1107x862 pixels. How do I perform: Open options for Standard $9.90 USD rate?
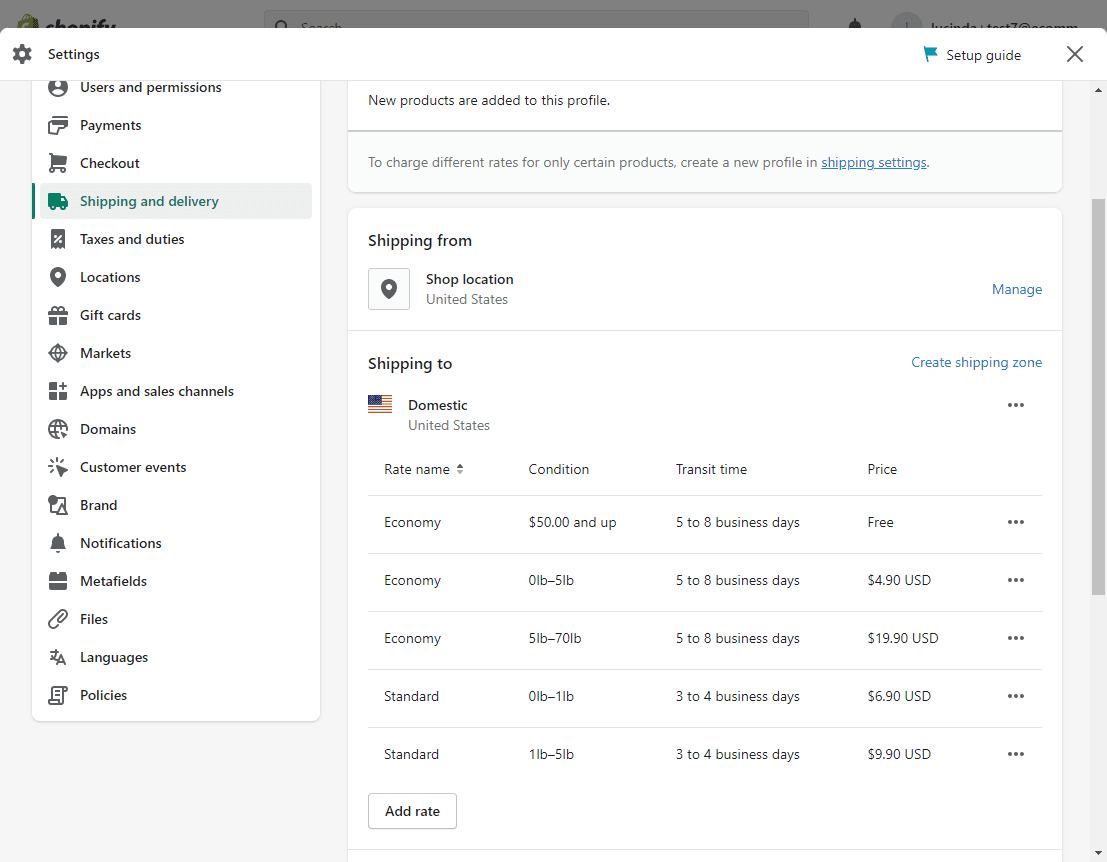pos(1016,754)
